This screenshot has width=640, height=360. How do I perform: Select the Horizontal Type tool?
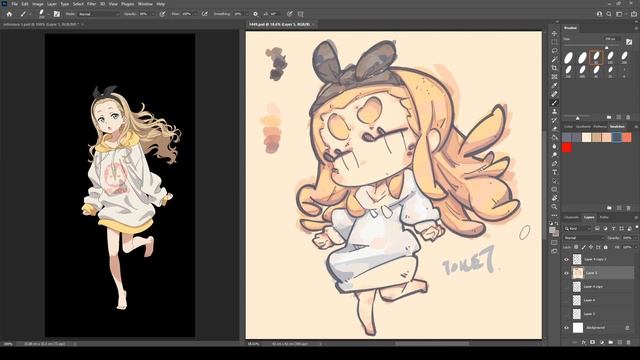click(554, 172)
